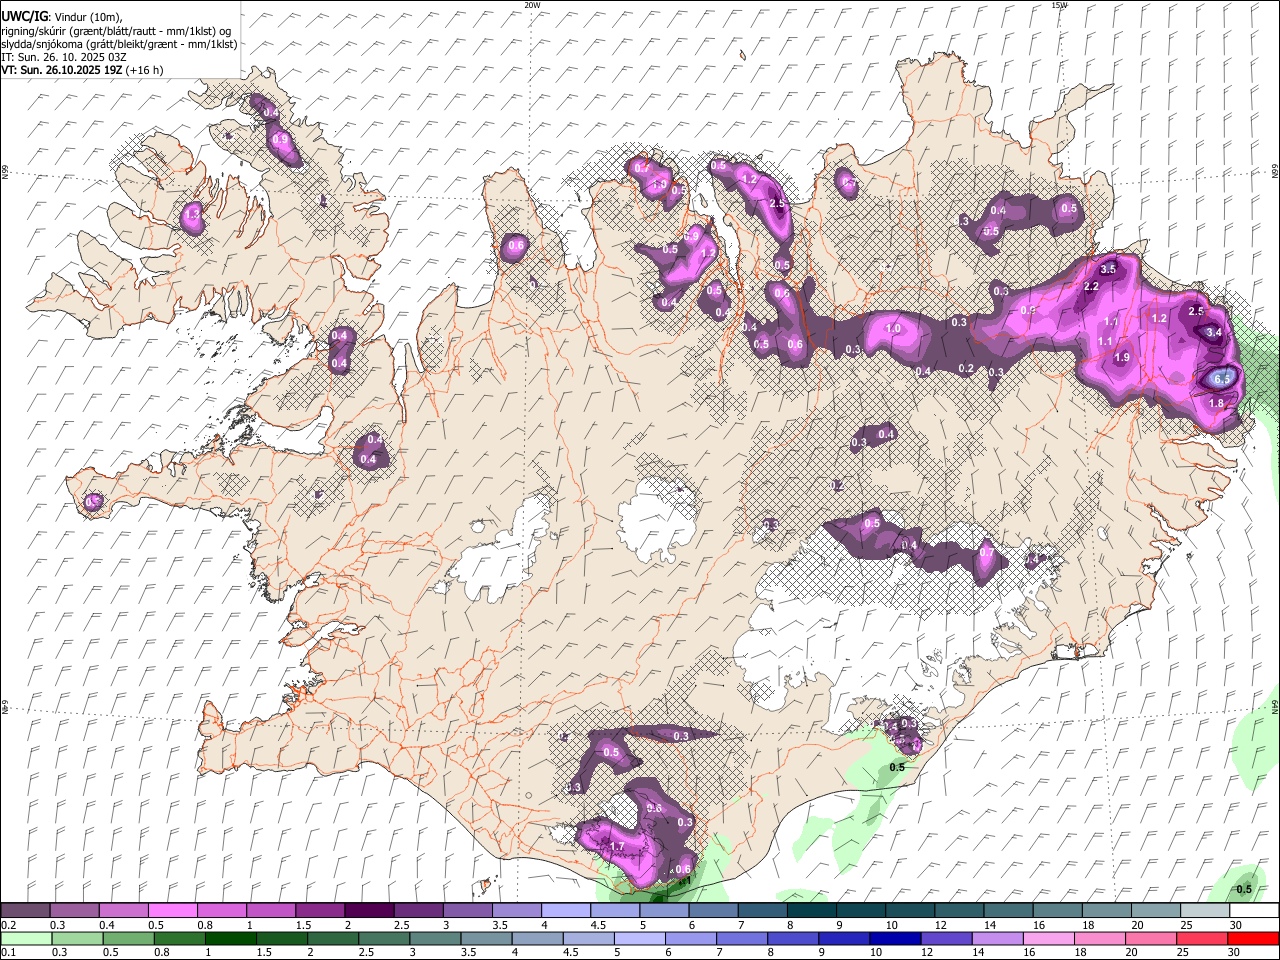Click the 1.7 value label near the south coast
Viewport: 1280px width, 960px height.
617,847
